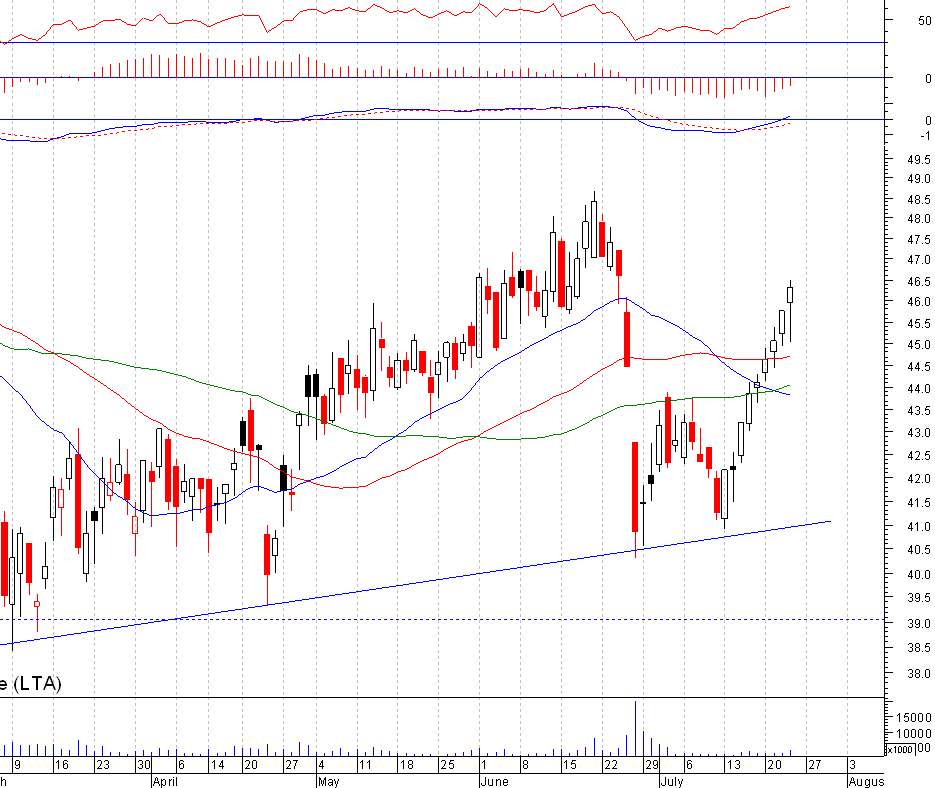Click the 18 date label in May
935x788 pixels.
tap(406, 765)
